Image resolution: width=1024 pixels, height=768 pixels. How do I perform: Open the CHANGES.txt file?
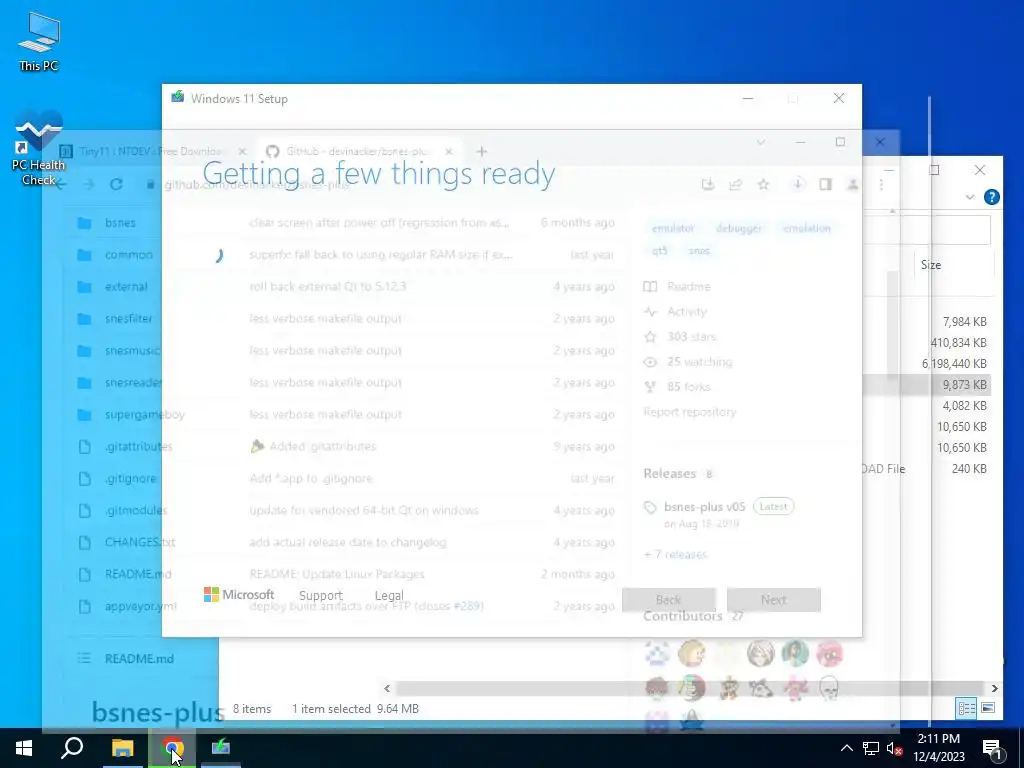tap(140, 542)
